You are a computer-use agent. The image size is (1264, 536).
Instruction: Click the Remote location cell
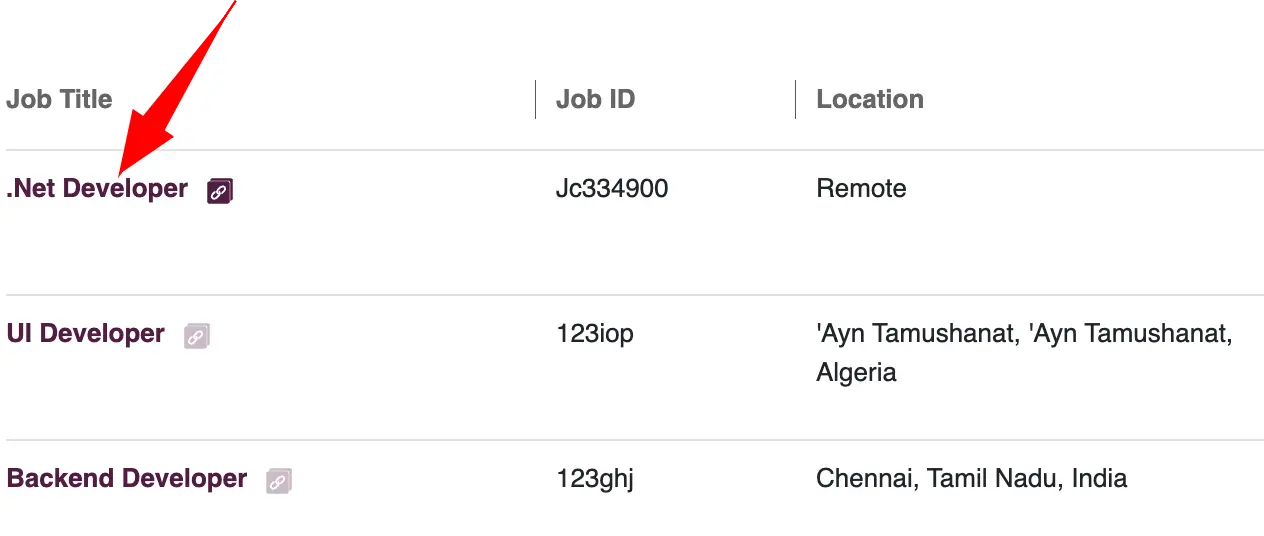tap(861, 188)
